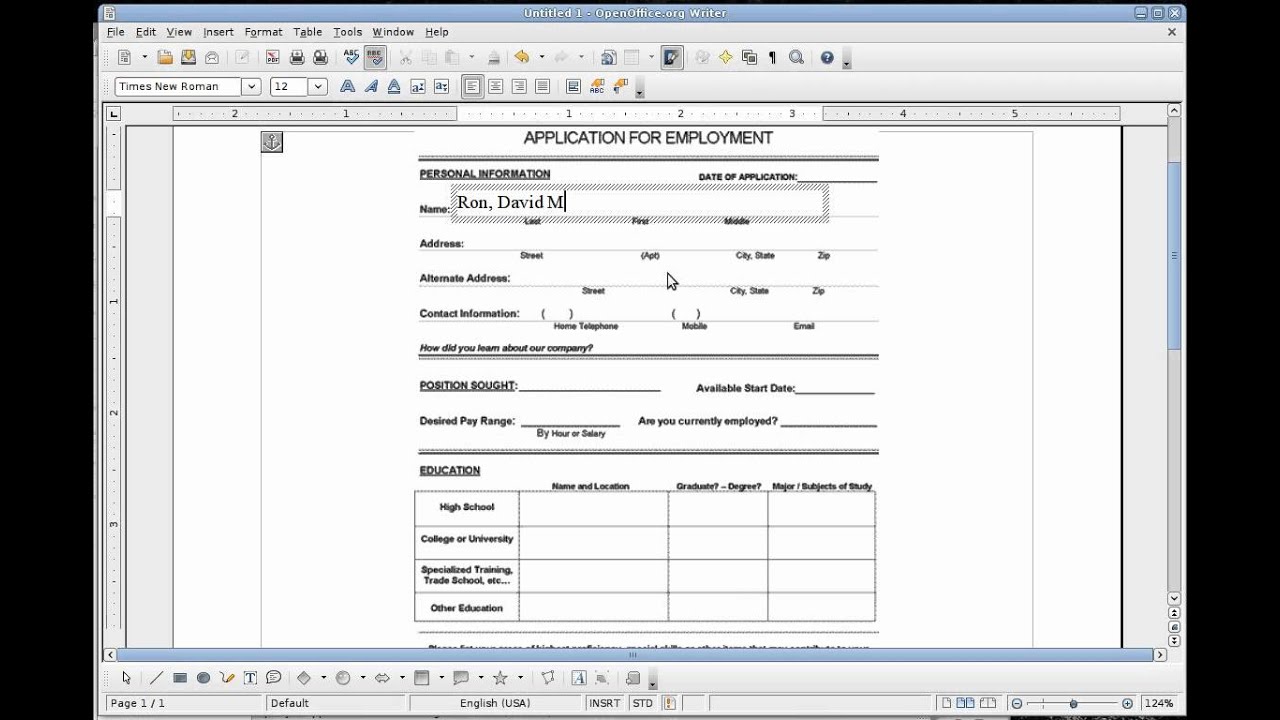Toggle the INSRT insert mode field
This screenshot has width=1280, height=720.
605,703
